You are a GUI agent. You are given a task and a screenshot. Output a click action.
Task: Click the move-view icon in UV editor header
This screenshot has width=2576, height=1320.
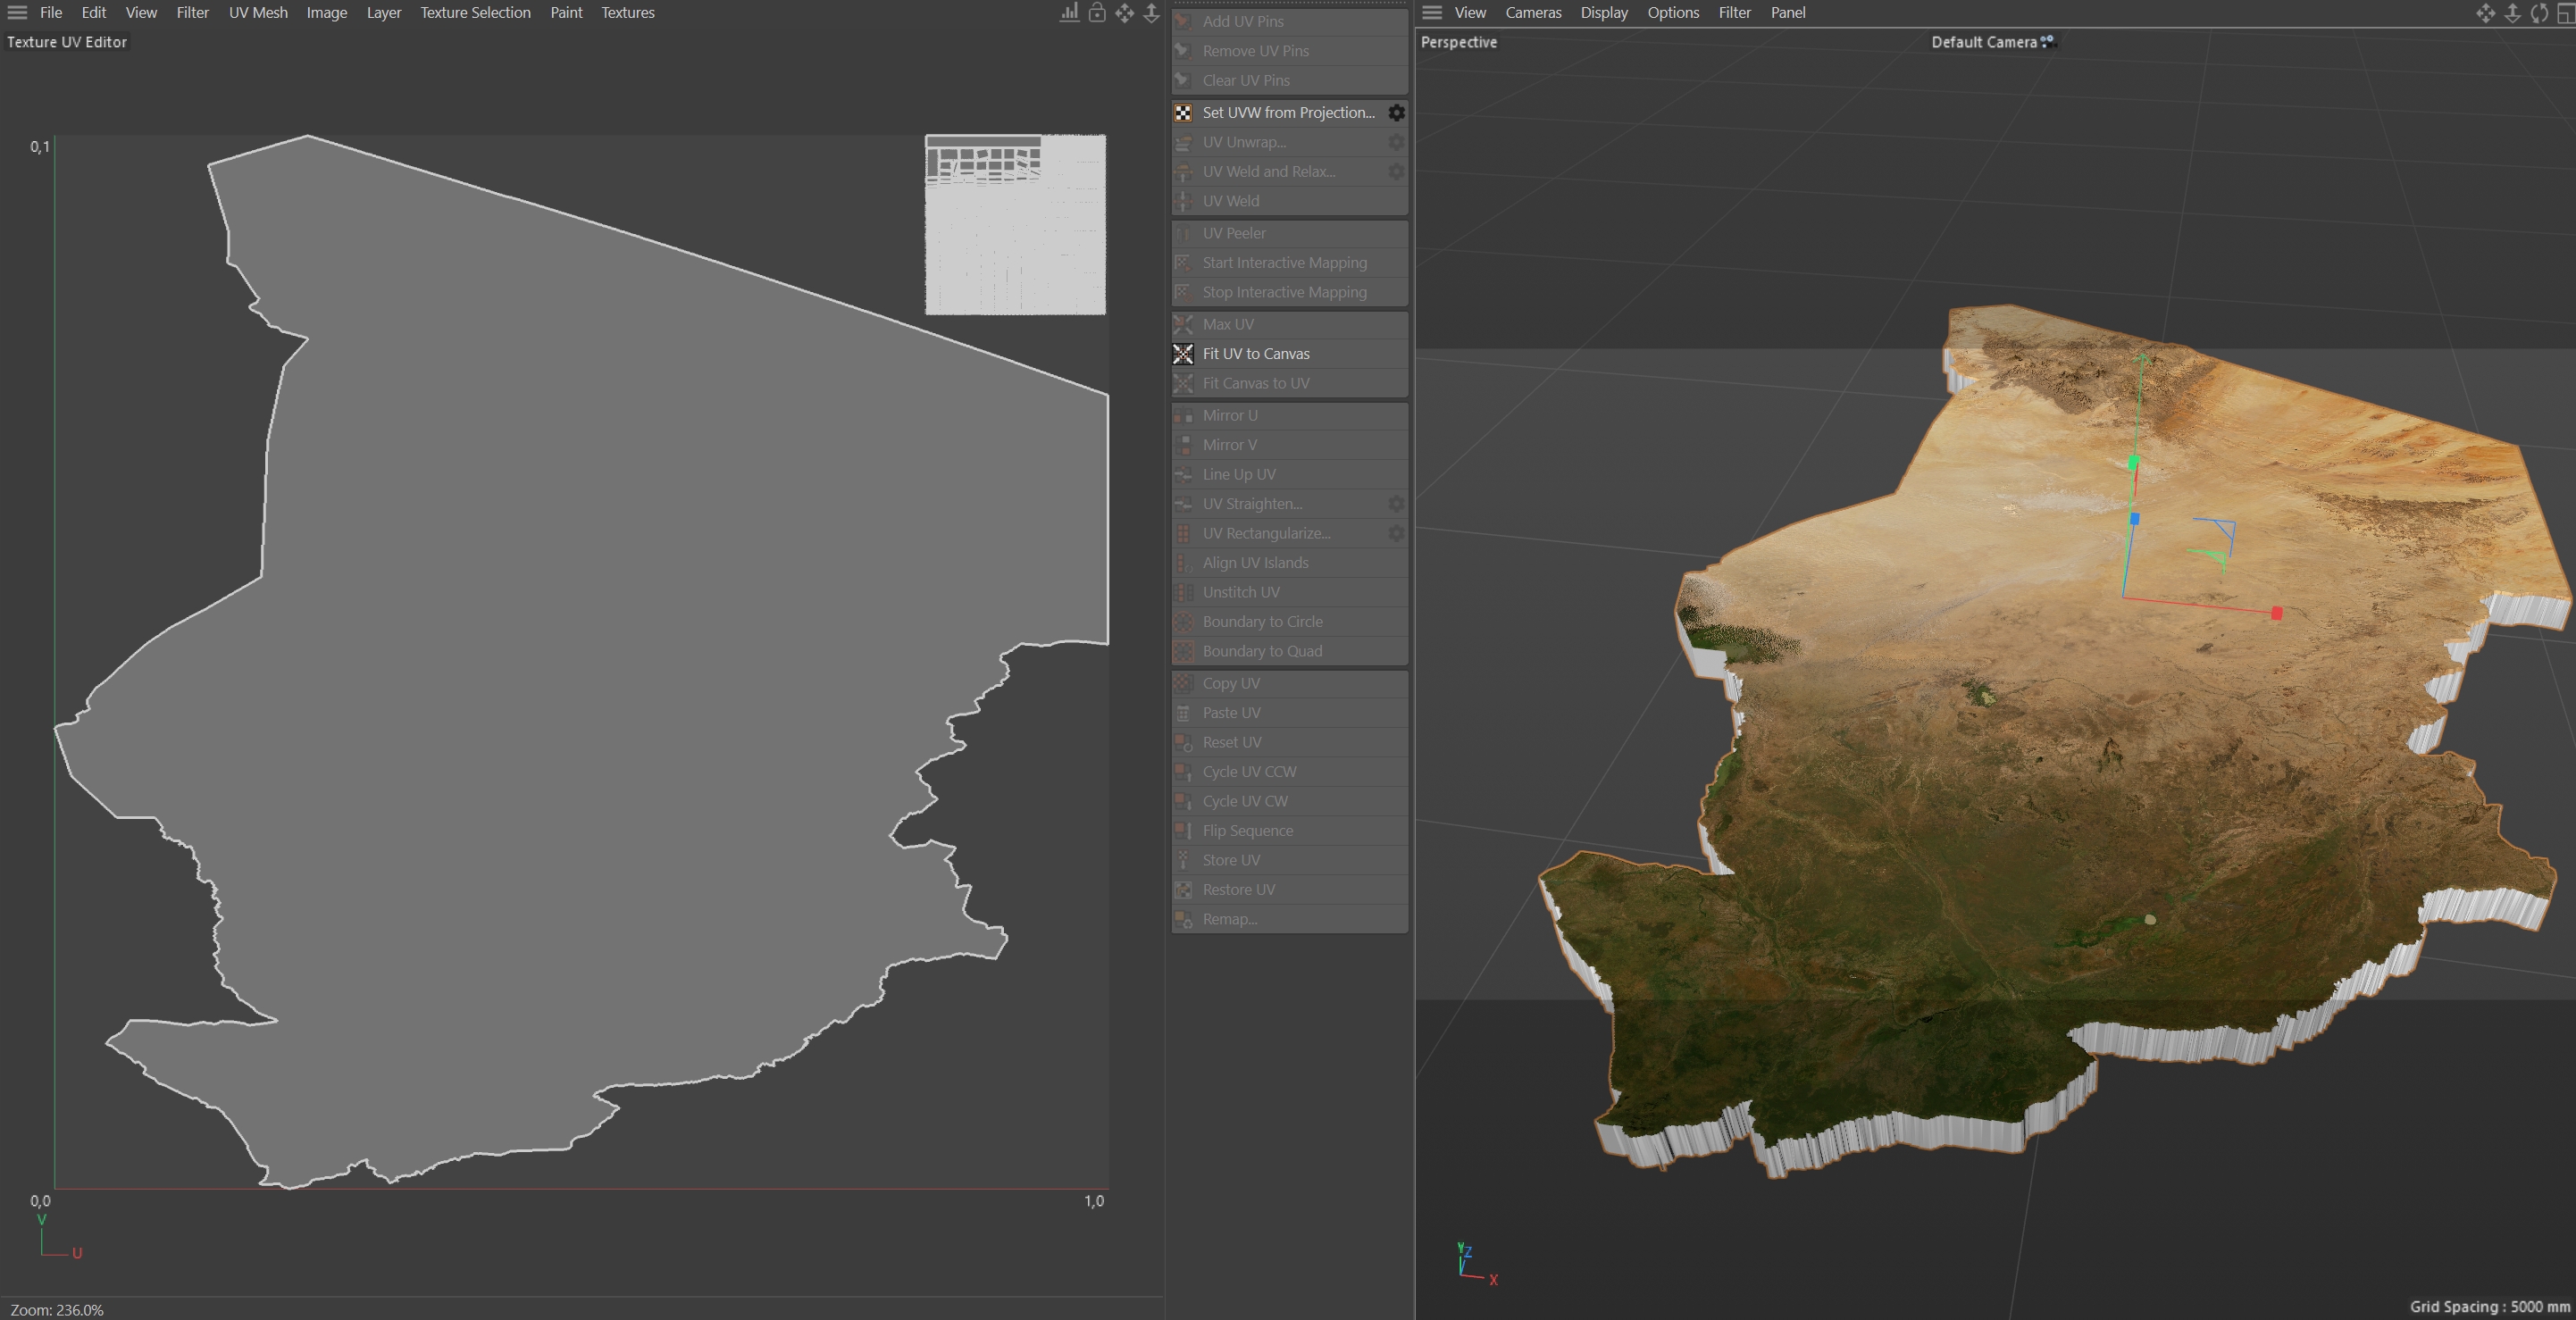[1125, 13]
